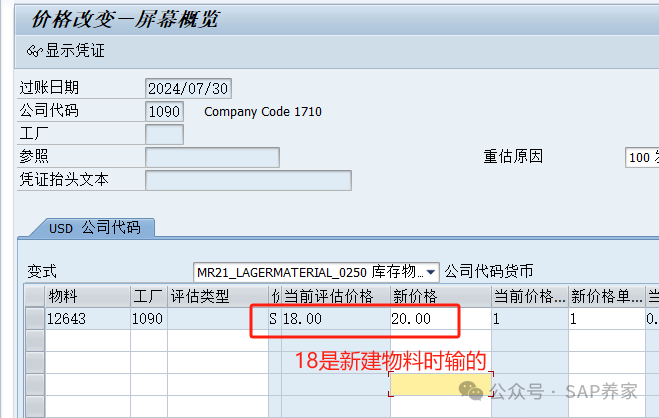Open the 显示凭证 button
This screenshot has width=659, height=418.
click(66, 51)
